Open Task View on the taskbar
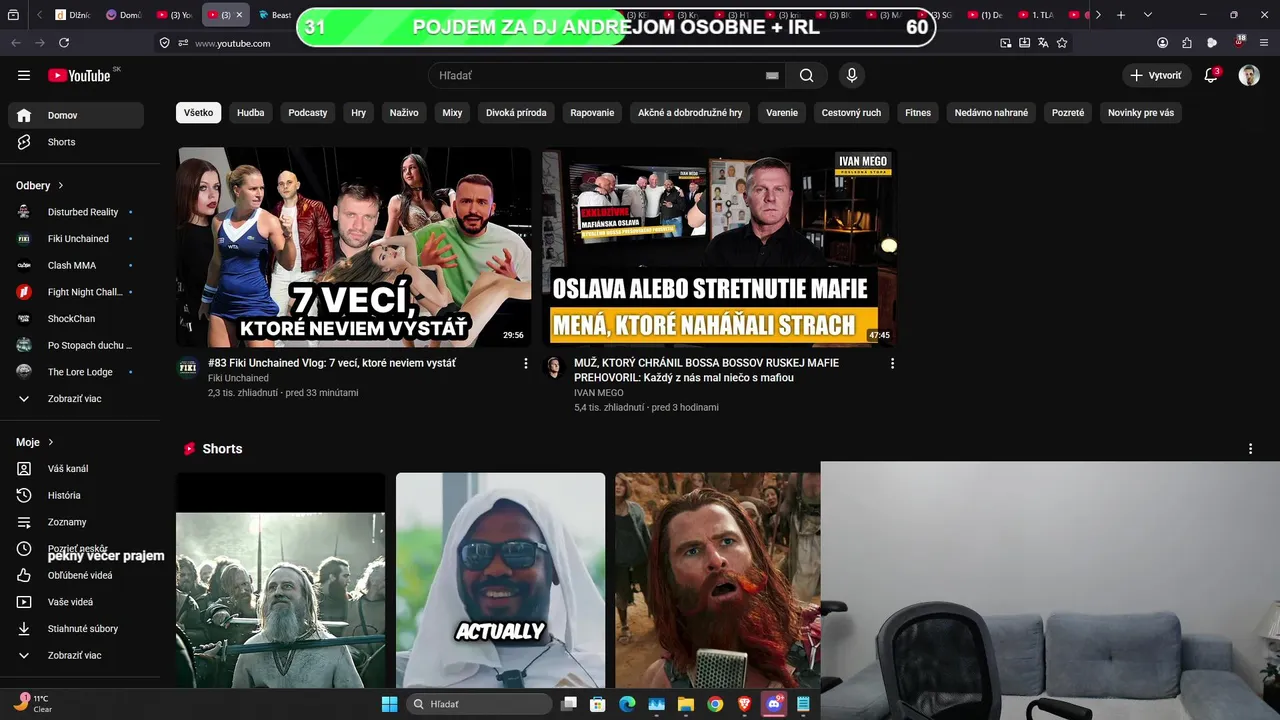Screen dimensions: 1280x720 pyautogui.click(x=569, y=704)
